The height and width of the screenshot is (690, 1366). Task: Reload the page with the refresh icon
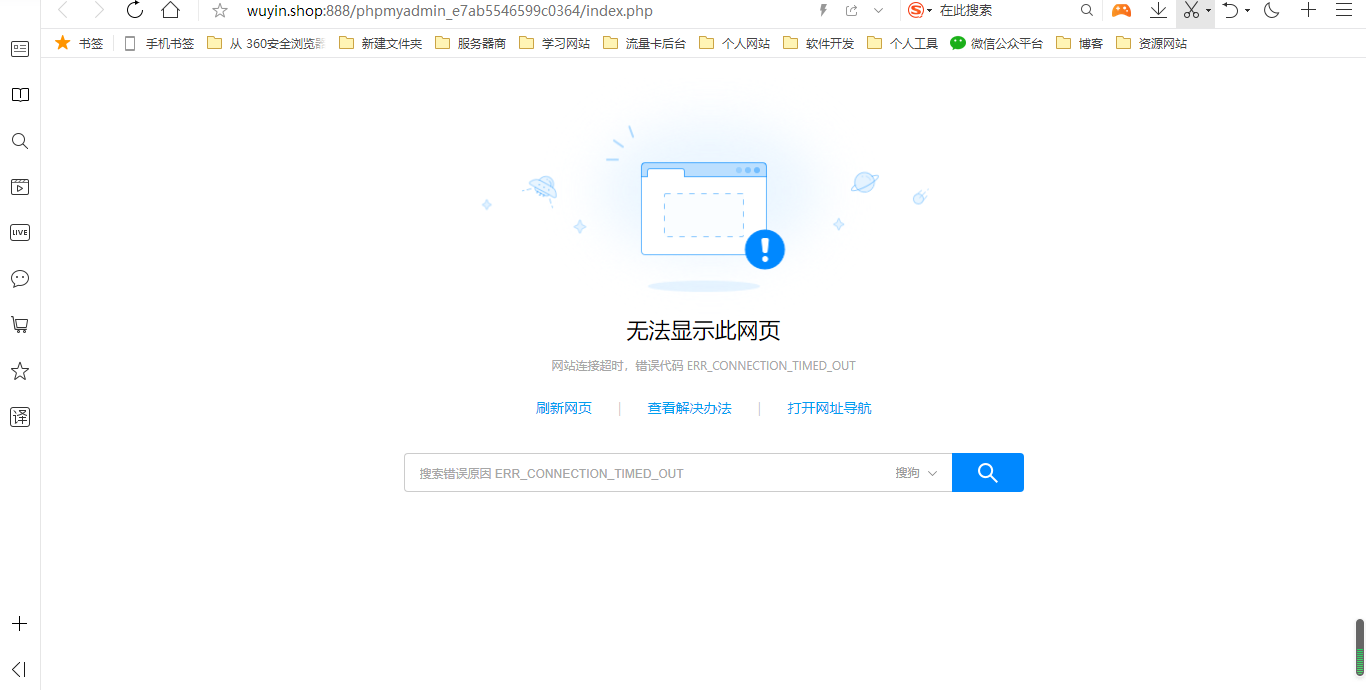135,10
